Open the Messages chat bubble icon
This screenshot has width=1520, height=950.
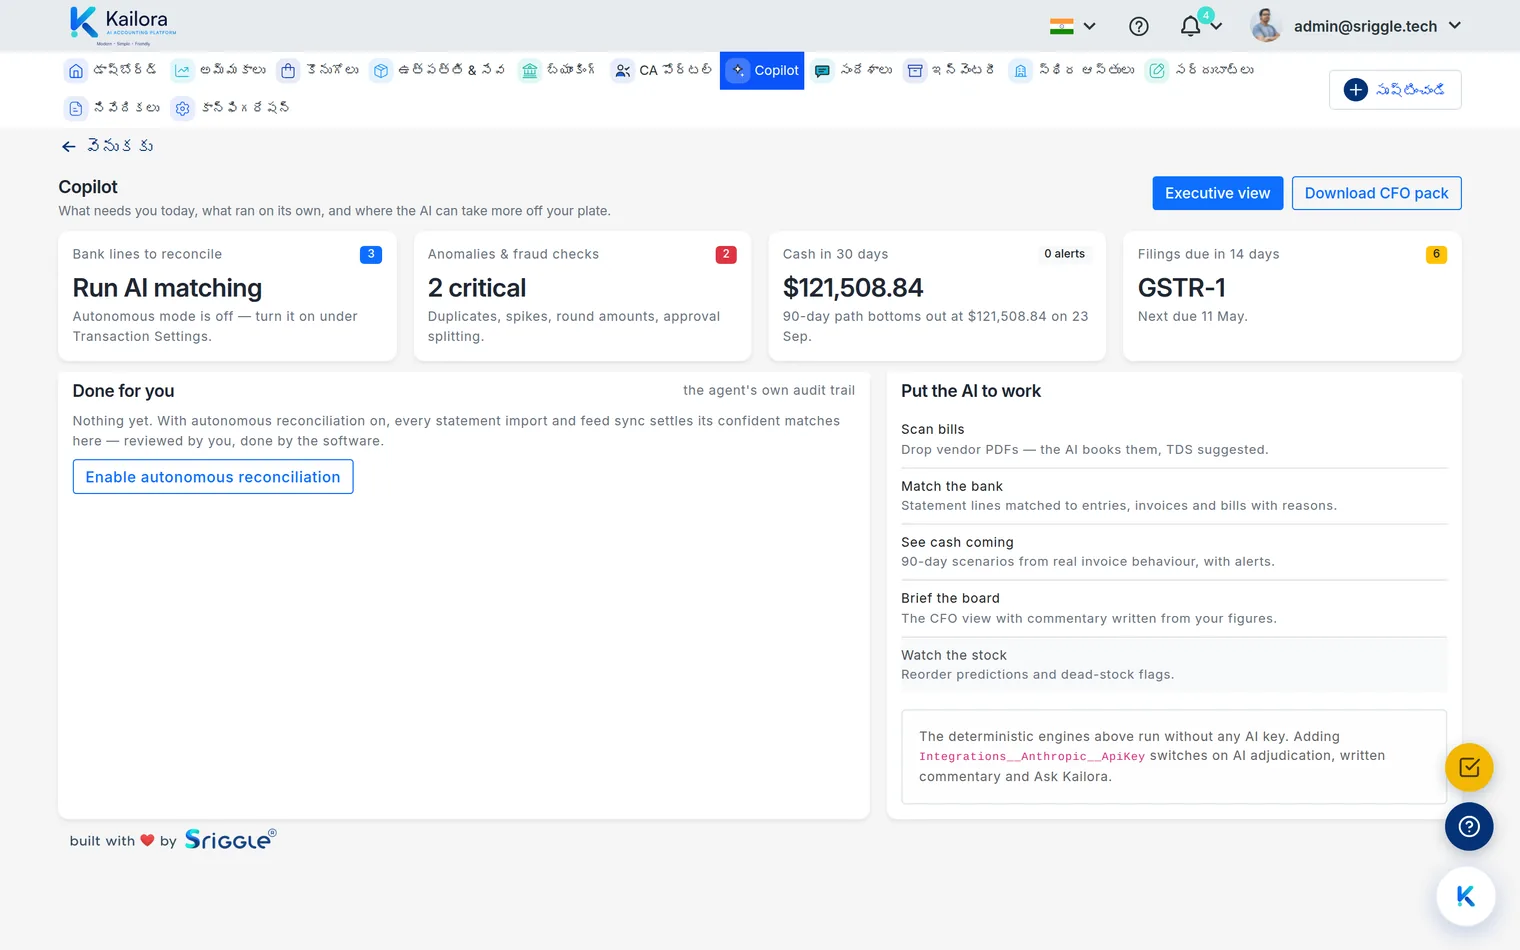[822, 71]
